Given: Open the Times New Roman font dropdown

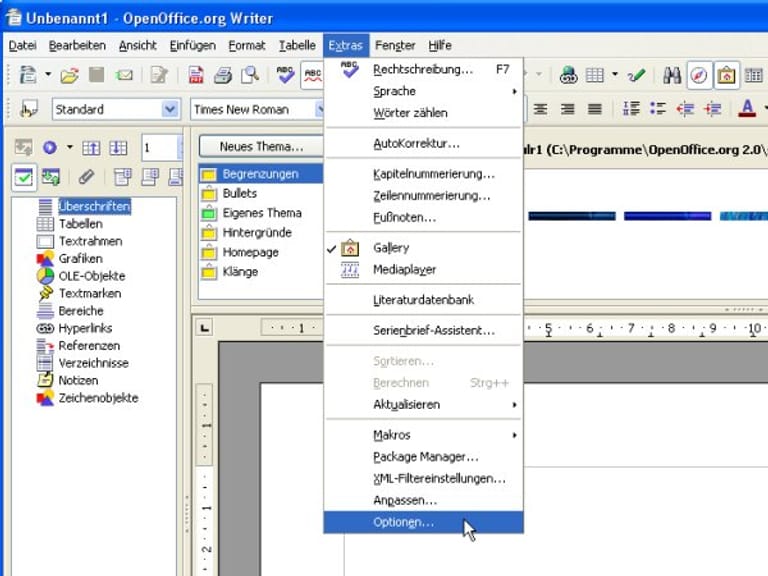Looking at the screenshot, I should point(319,109).
